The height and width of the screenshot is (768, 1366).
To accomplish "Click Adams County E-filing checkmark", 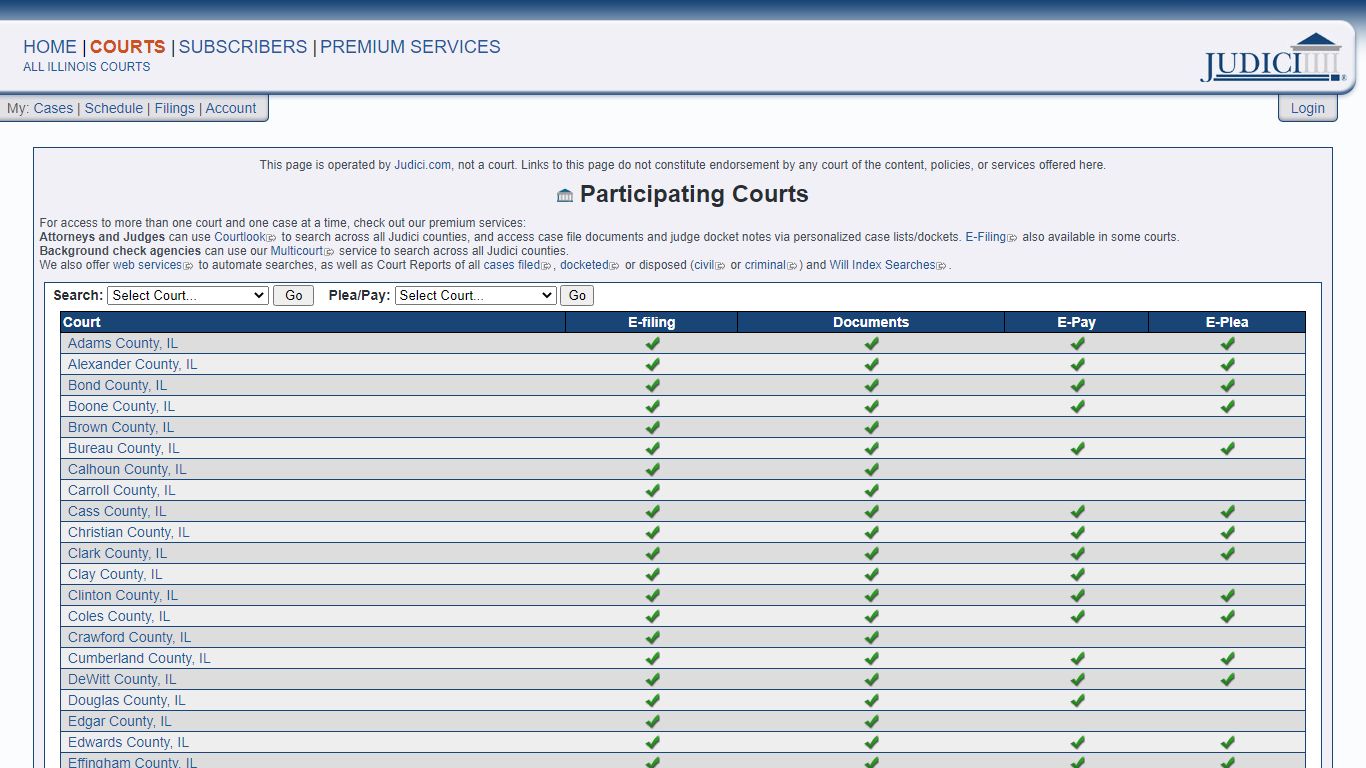I will pos(652,343).
